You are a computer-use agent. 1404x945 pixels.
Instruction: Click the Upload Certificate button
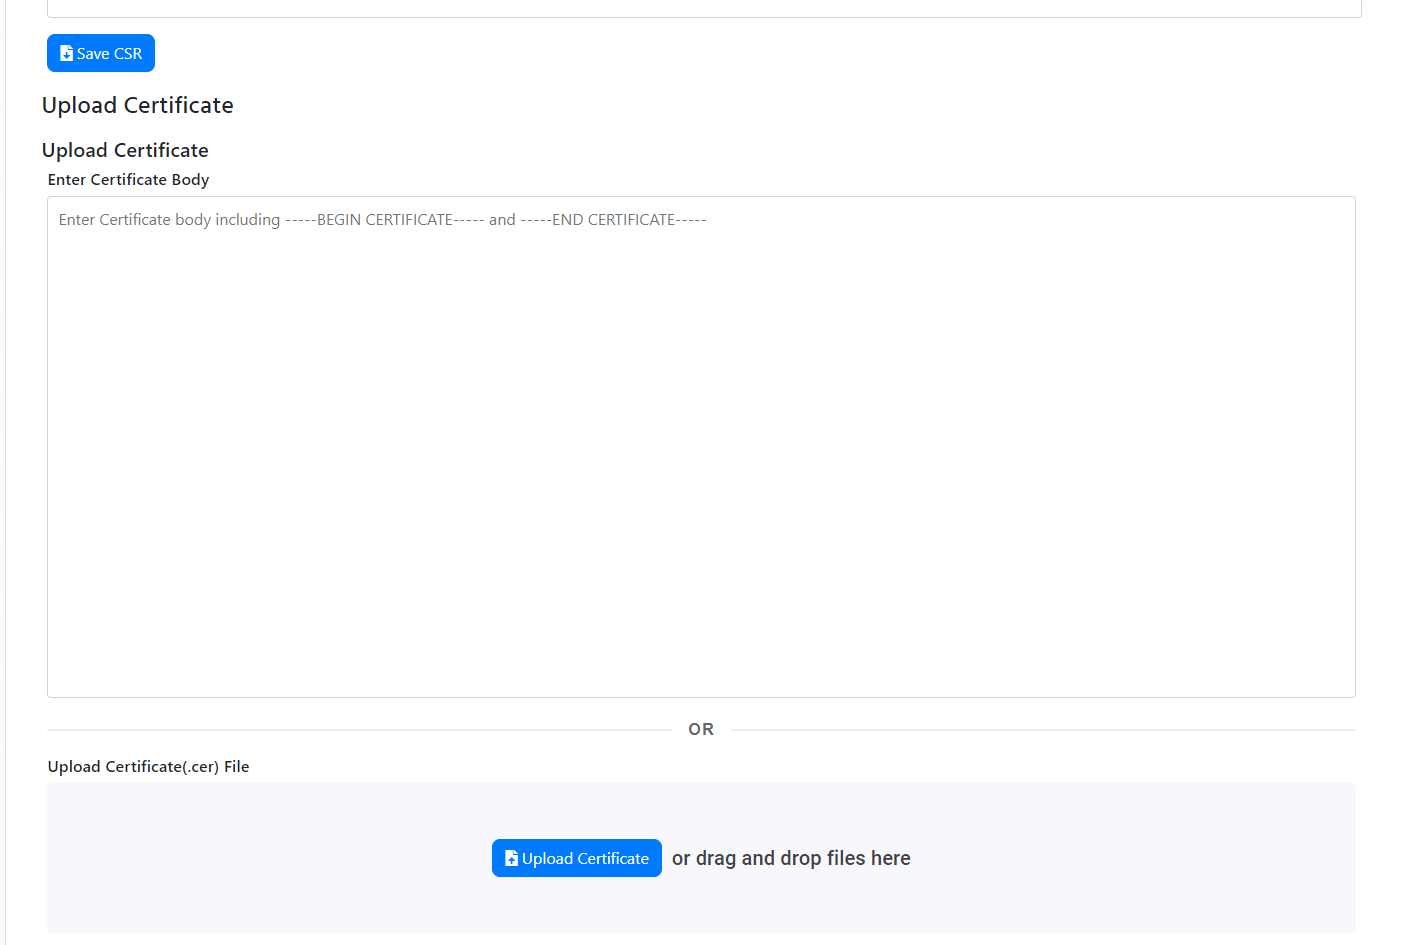[x=577, y=858]
